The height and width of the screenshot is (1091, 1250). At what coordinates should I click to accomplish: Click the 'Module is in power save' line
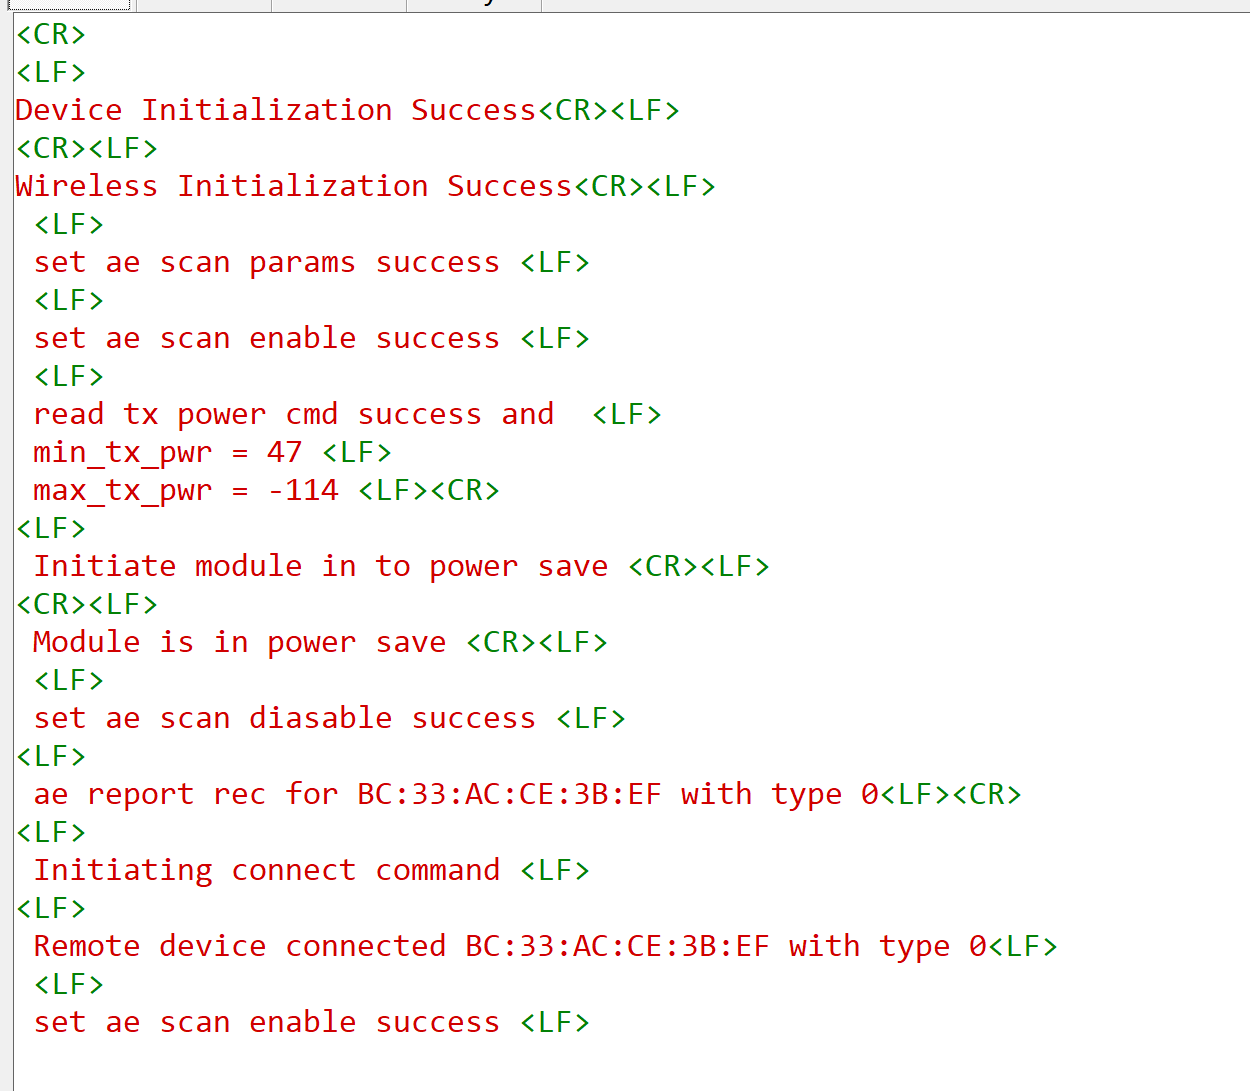coord(239,642)
